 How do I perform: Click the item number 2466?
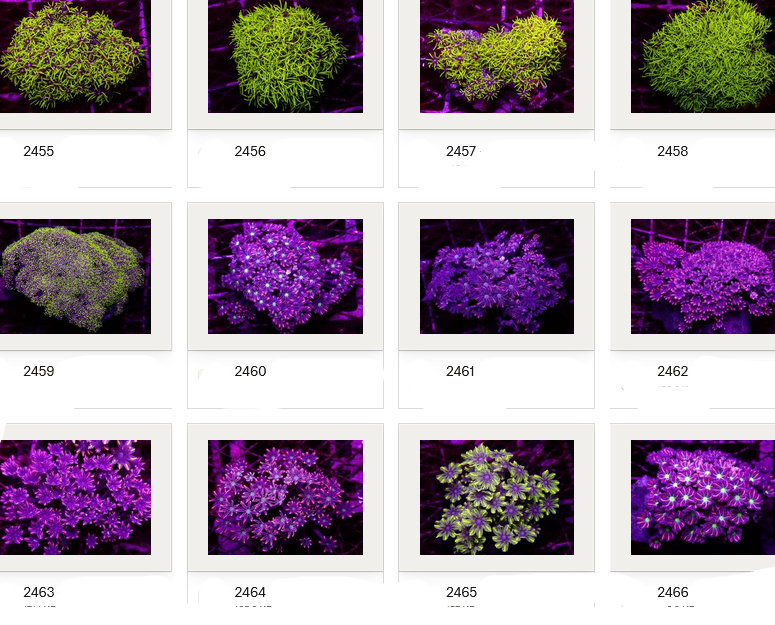pos(673,592)
